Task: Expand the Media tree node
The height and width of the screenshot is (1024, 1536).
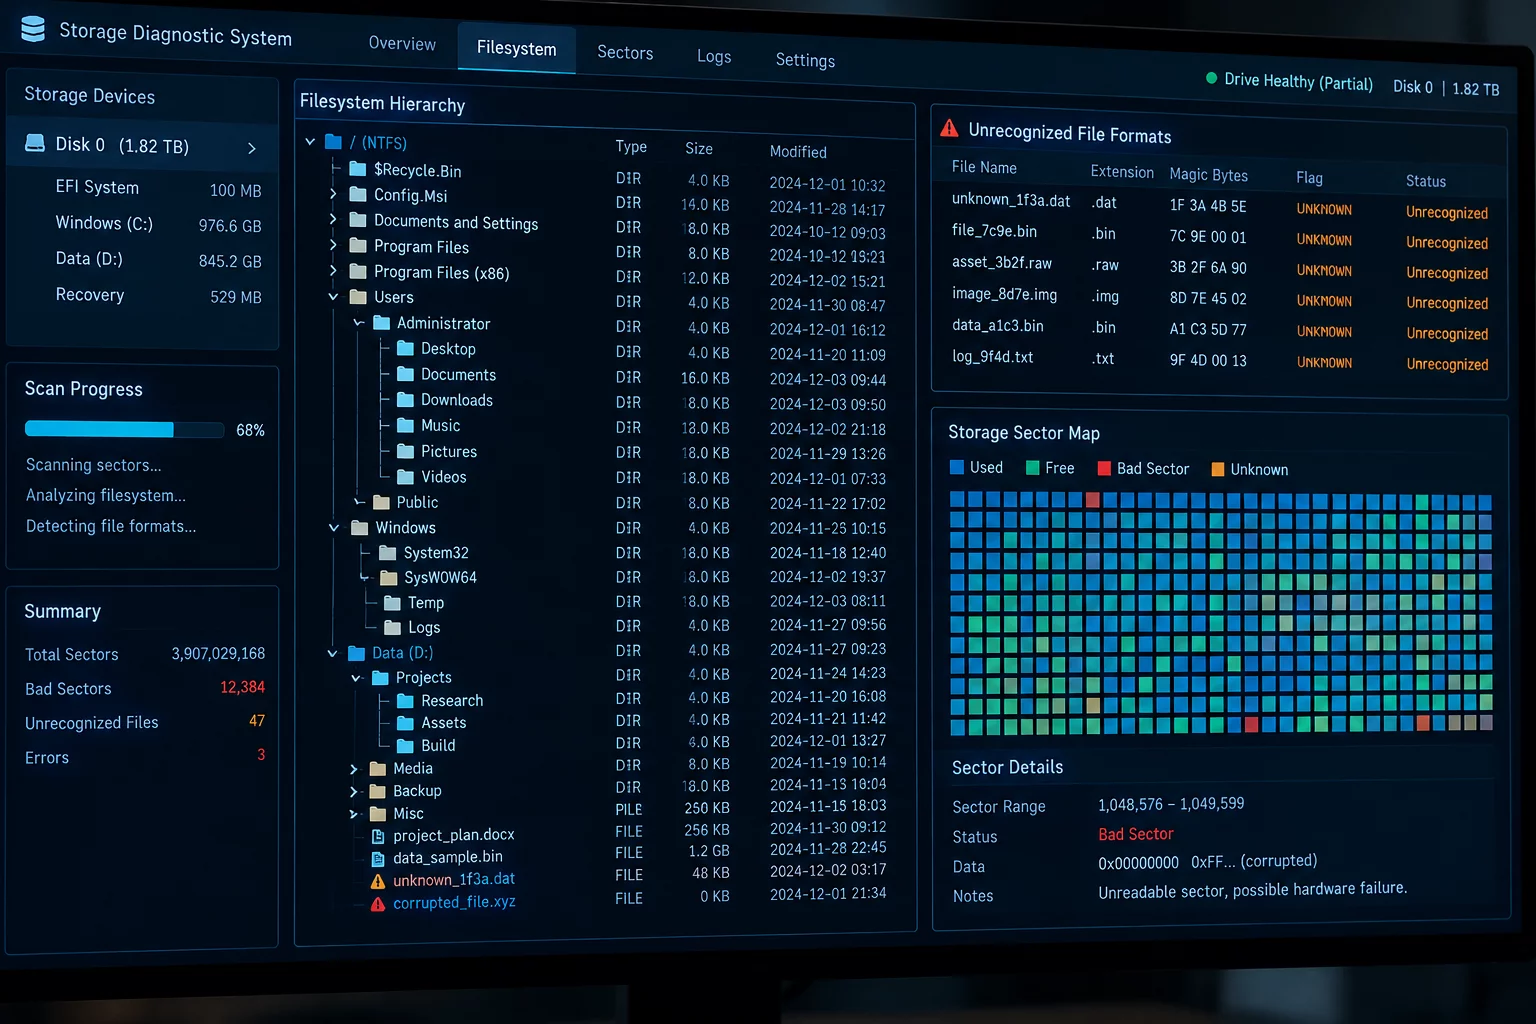Action: 353,769
